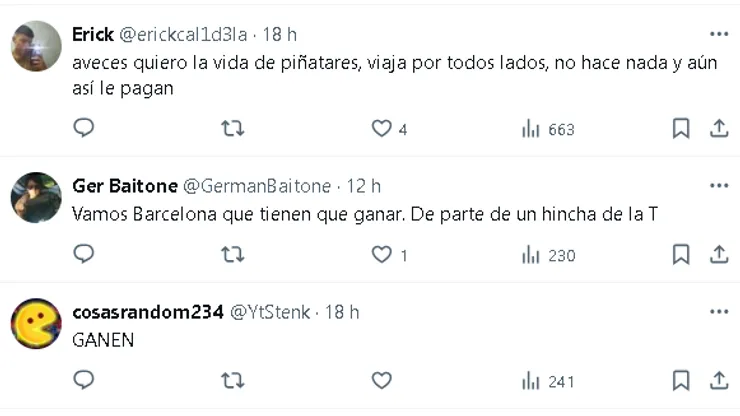Image resolution: width=740 pixels, height=416 pixels.
Task: Reply to Ger Baitone's tweet
Action: tap(84, 255)
